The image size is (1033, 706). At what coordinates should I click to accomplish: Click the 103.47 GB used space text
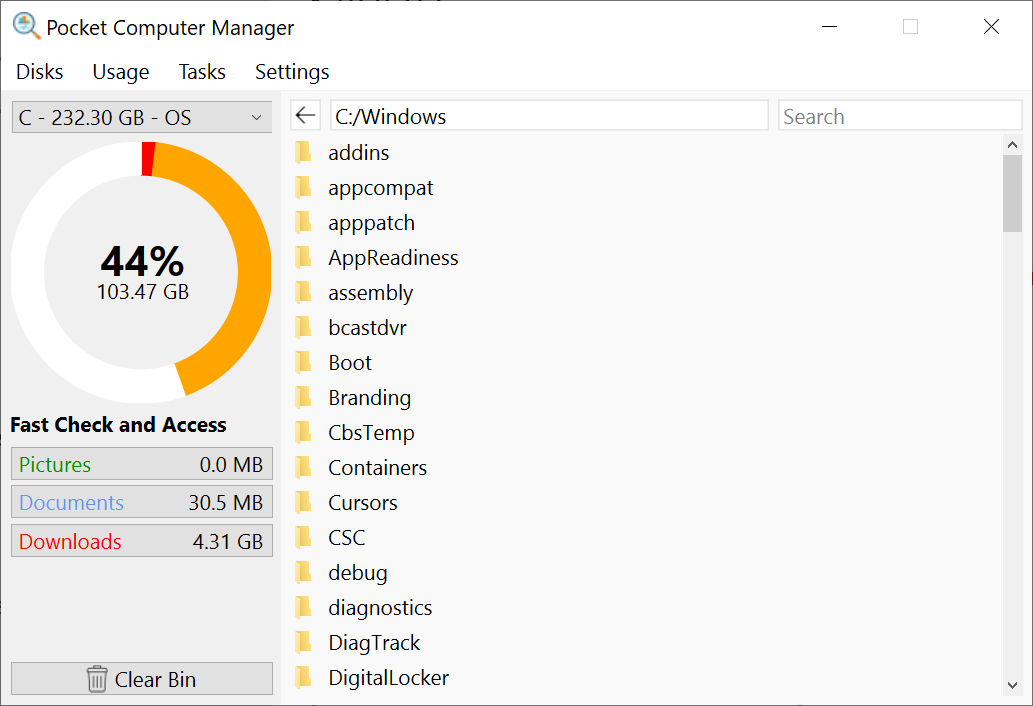click(x=143, y=291)
